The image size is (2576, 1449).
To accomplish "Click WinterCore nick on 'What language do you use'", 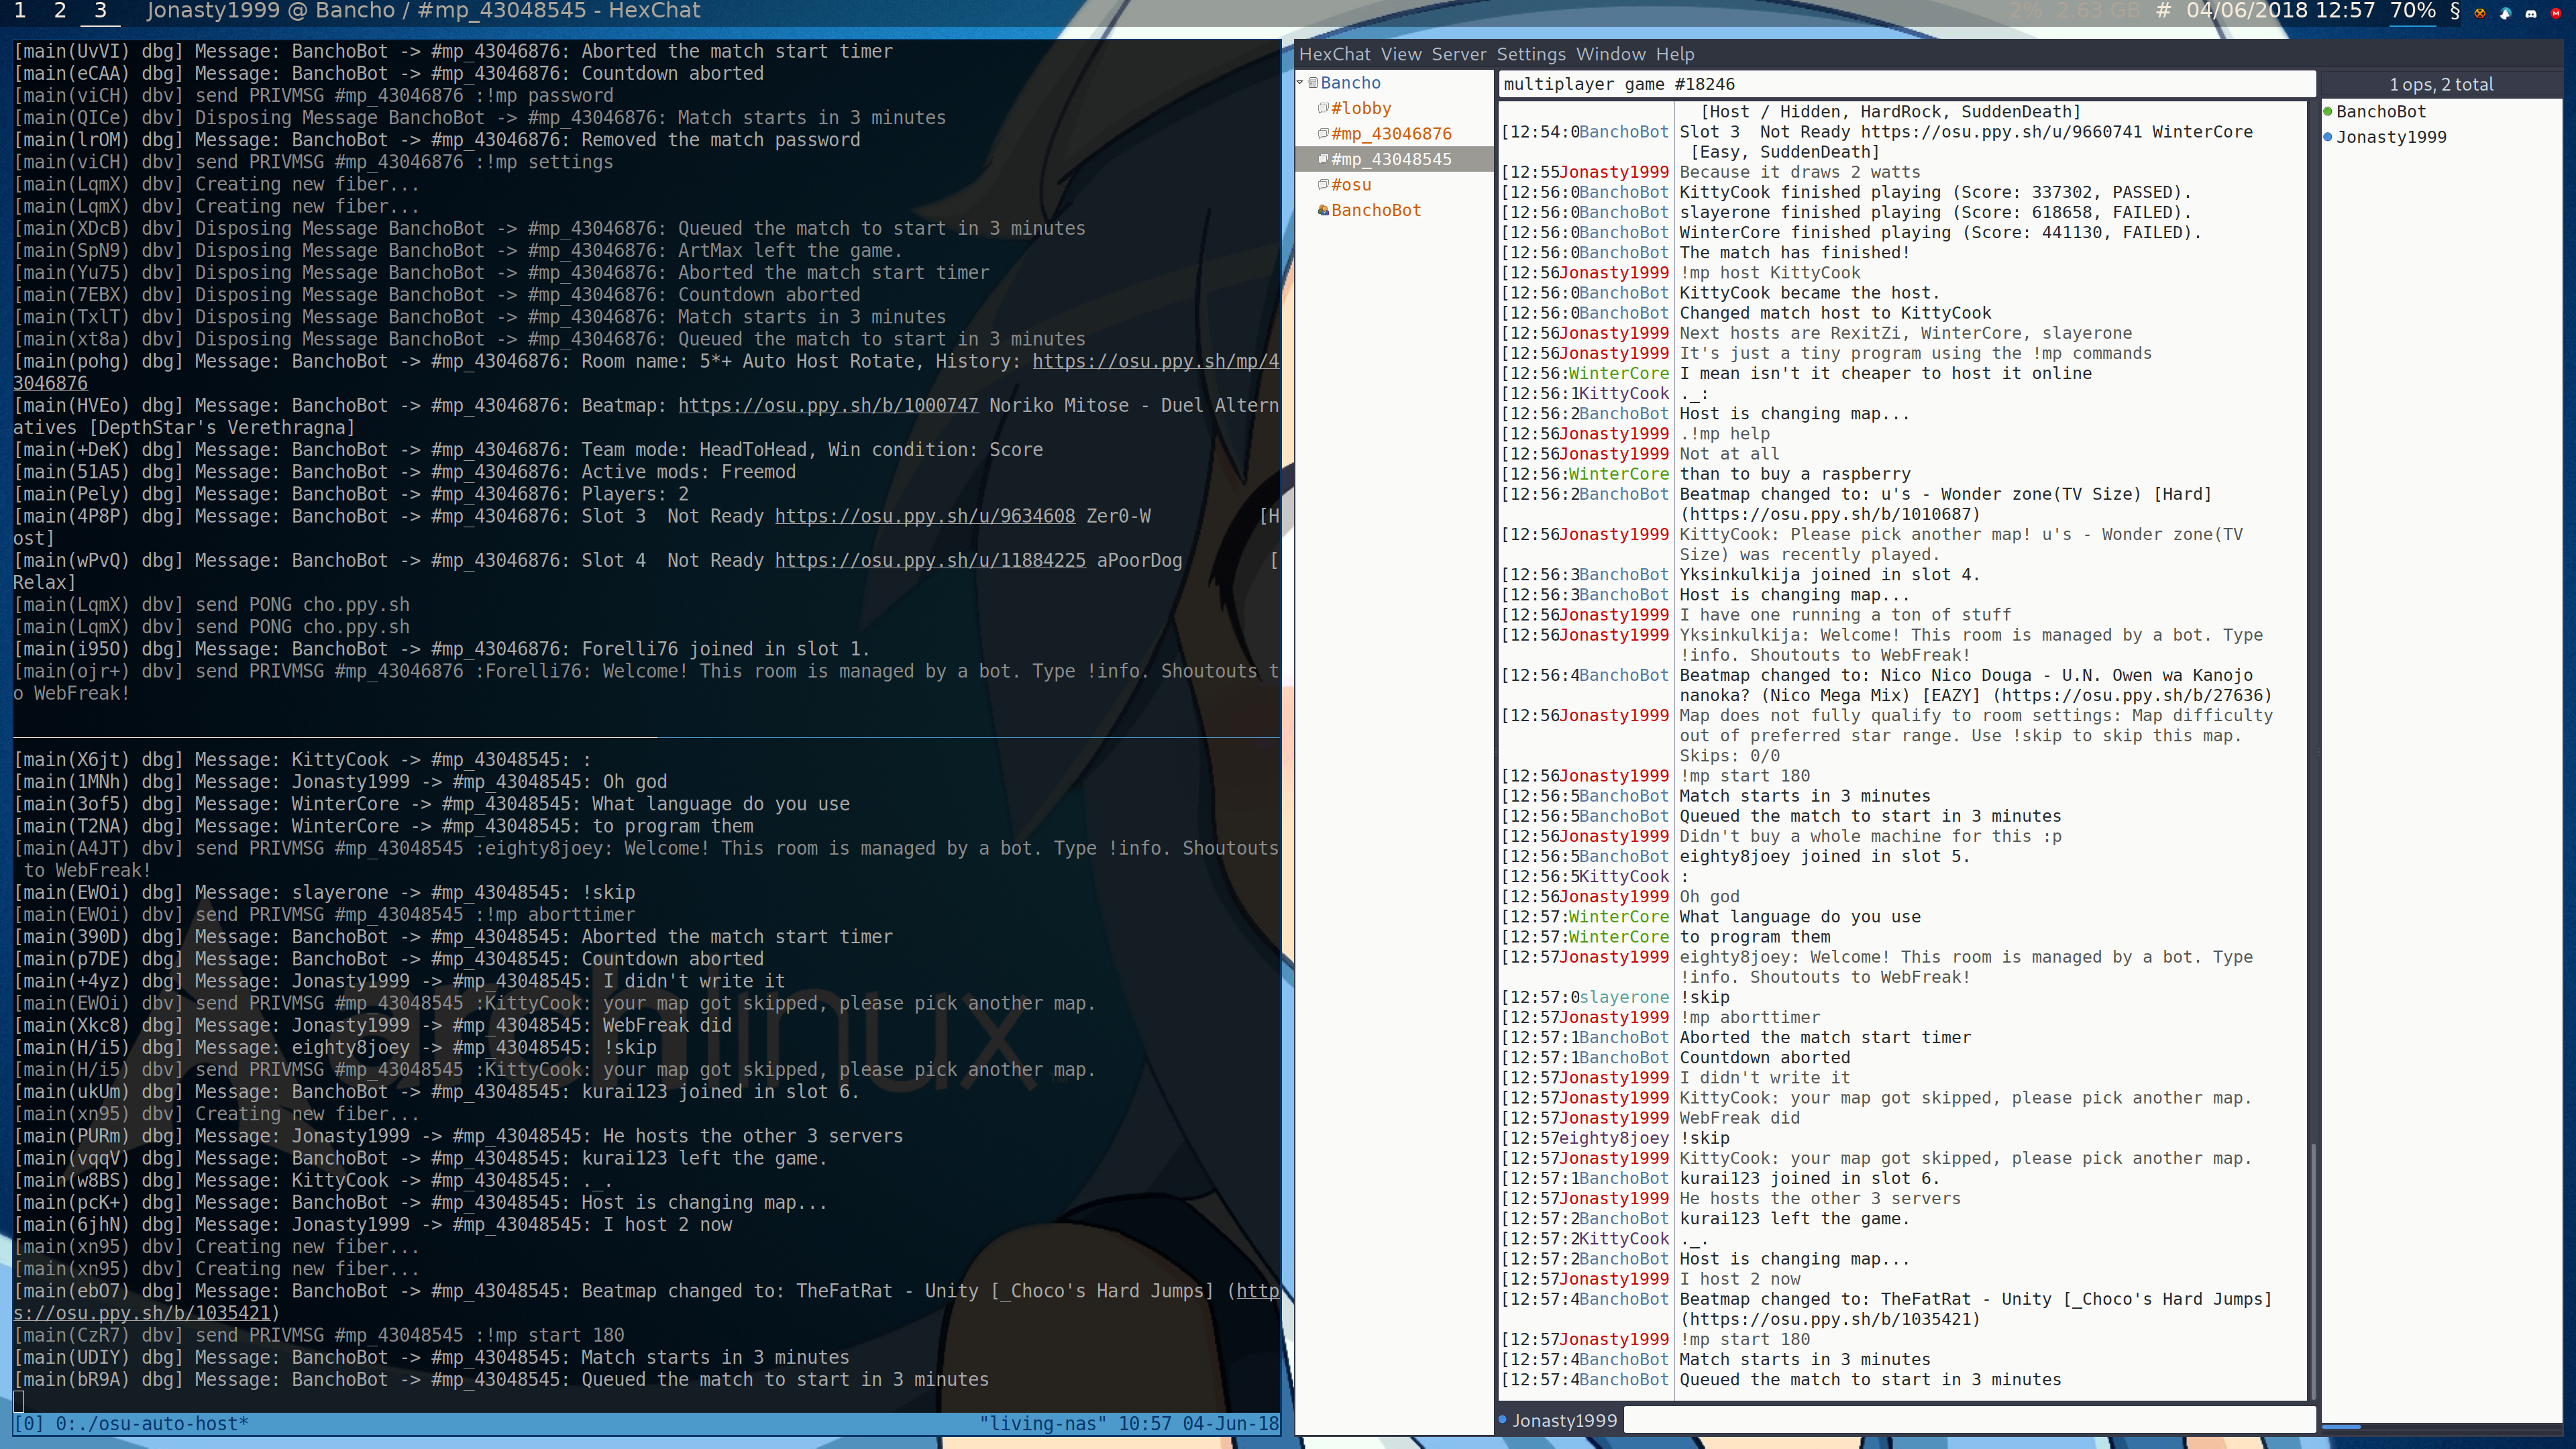I will click(x=1619, y=917).
